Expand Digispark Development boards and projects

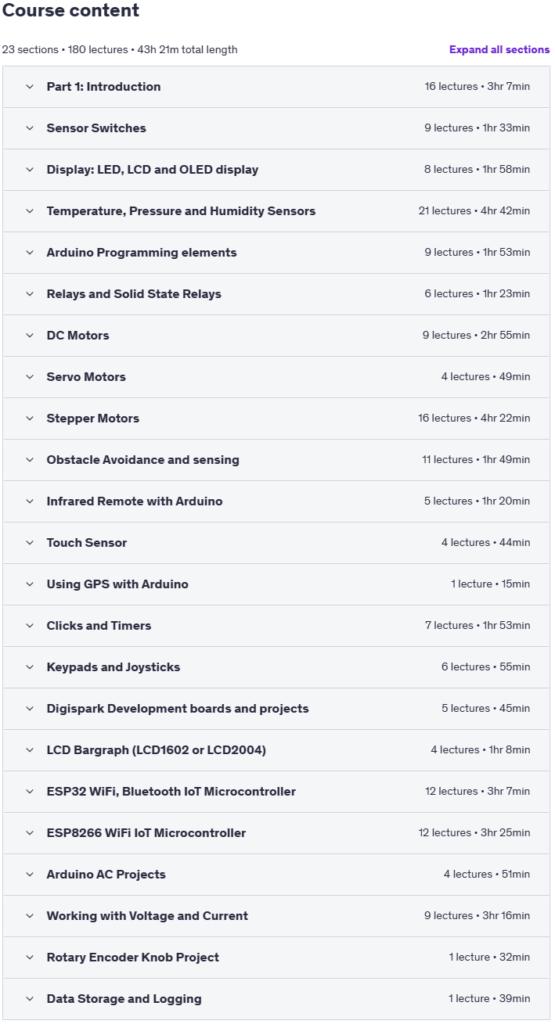tap(276, 709)
